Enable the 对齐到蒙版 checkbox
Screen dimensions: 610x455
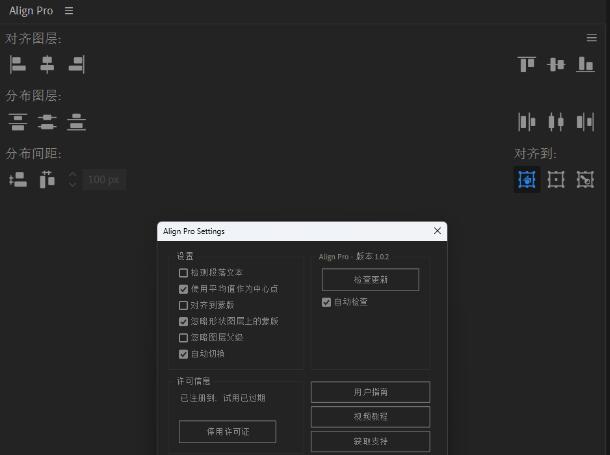183,305
